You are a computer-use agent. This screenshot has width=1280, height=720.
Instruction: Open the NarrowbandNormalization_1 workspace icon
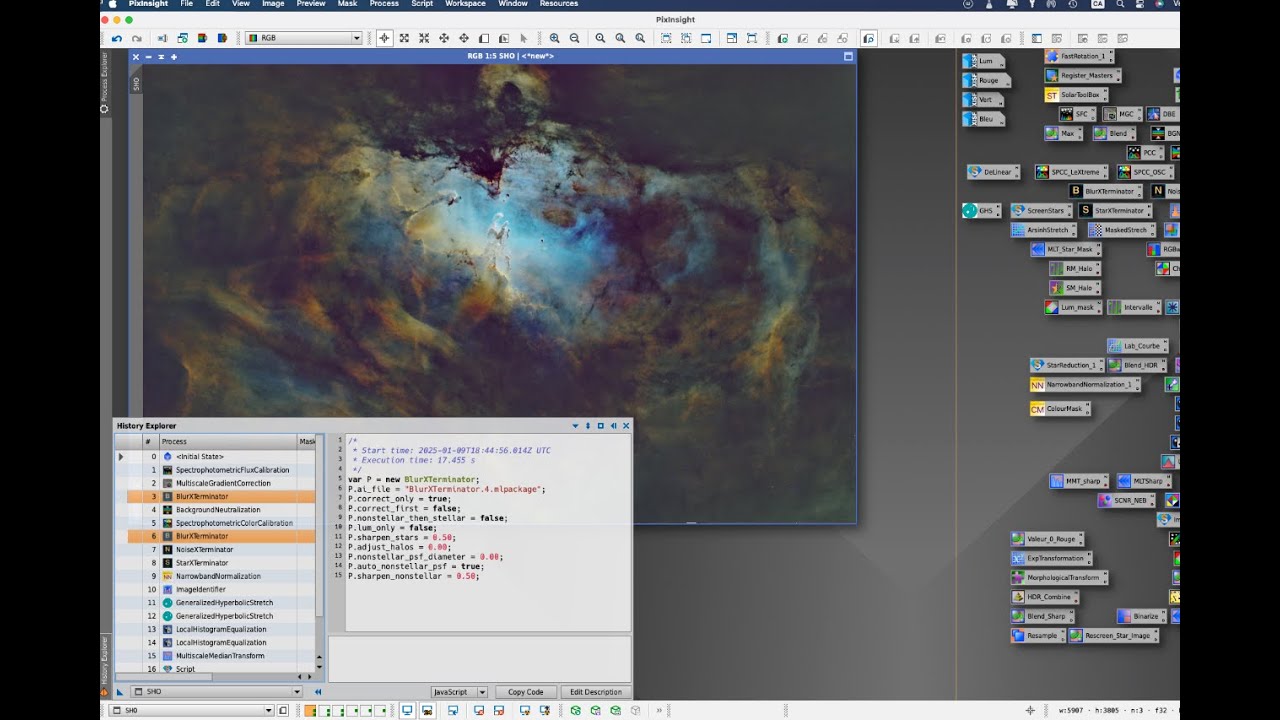[x=1085, y=384]
